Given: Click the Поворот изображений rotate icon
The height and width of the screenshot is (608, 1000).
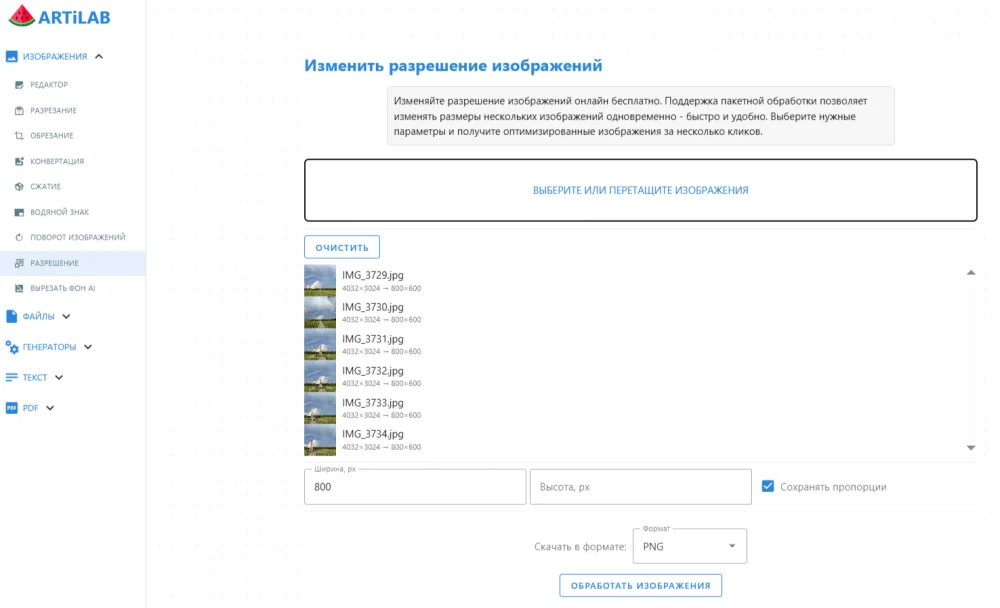Looking at the screenshot, I should click(x=19, y=237).
